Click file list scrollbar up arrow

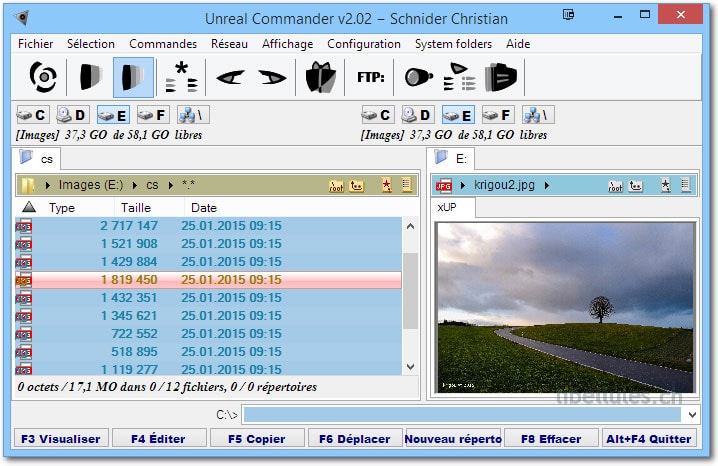(410, 226)
